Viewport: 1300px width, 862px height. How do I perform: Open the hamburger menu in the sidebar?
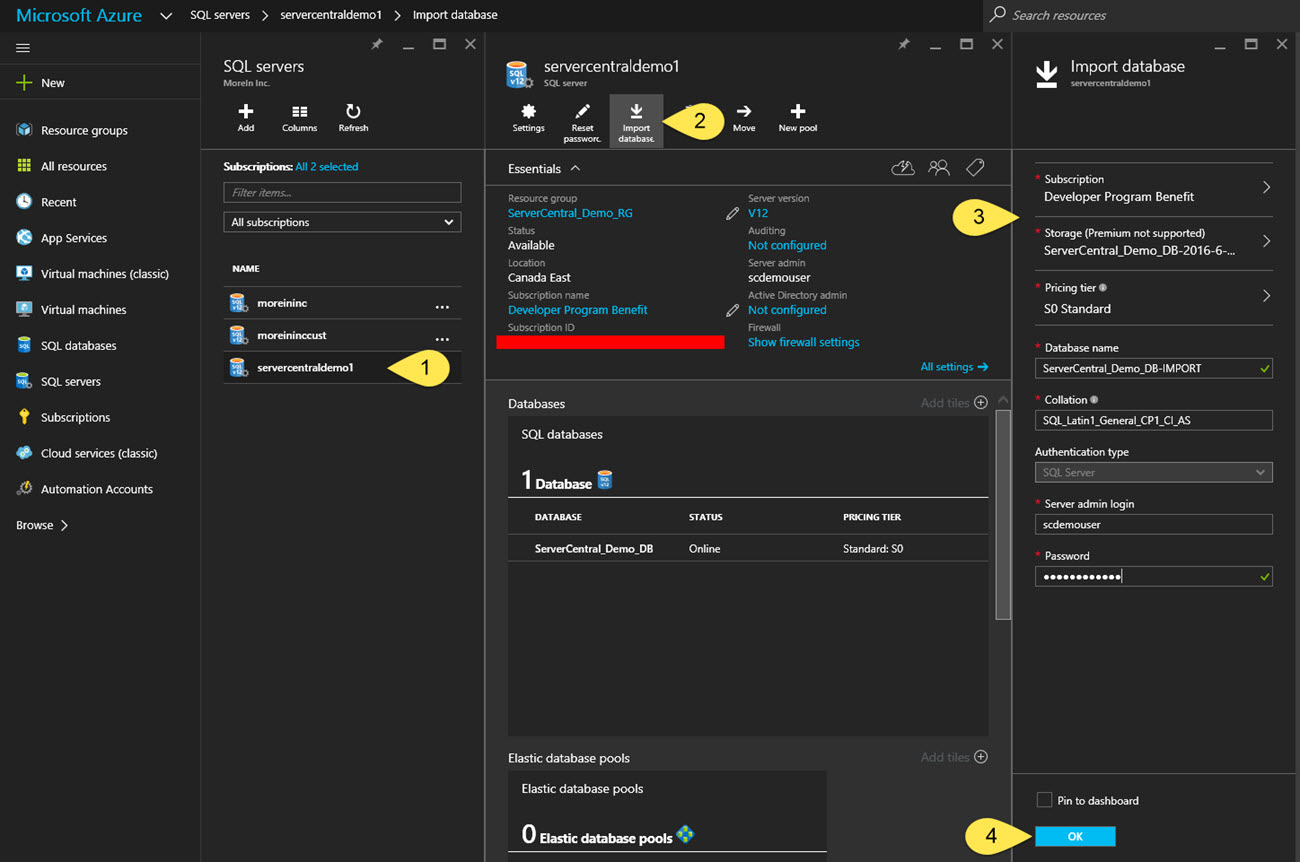point(23,48)
